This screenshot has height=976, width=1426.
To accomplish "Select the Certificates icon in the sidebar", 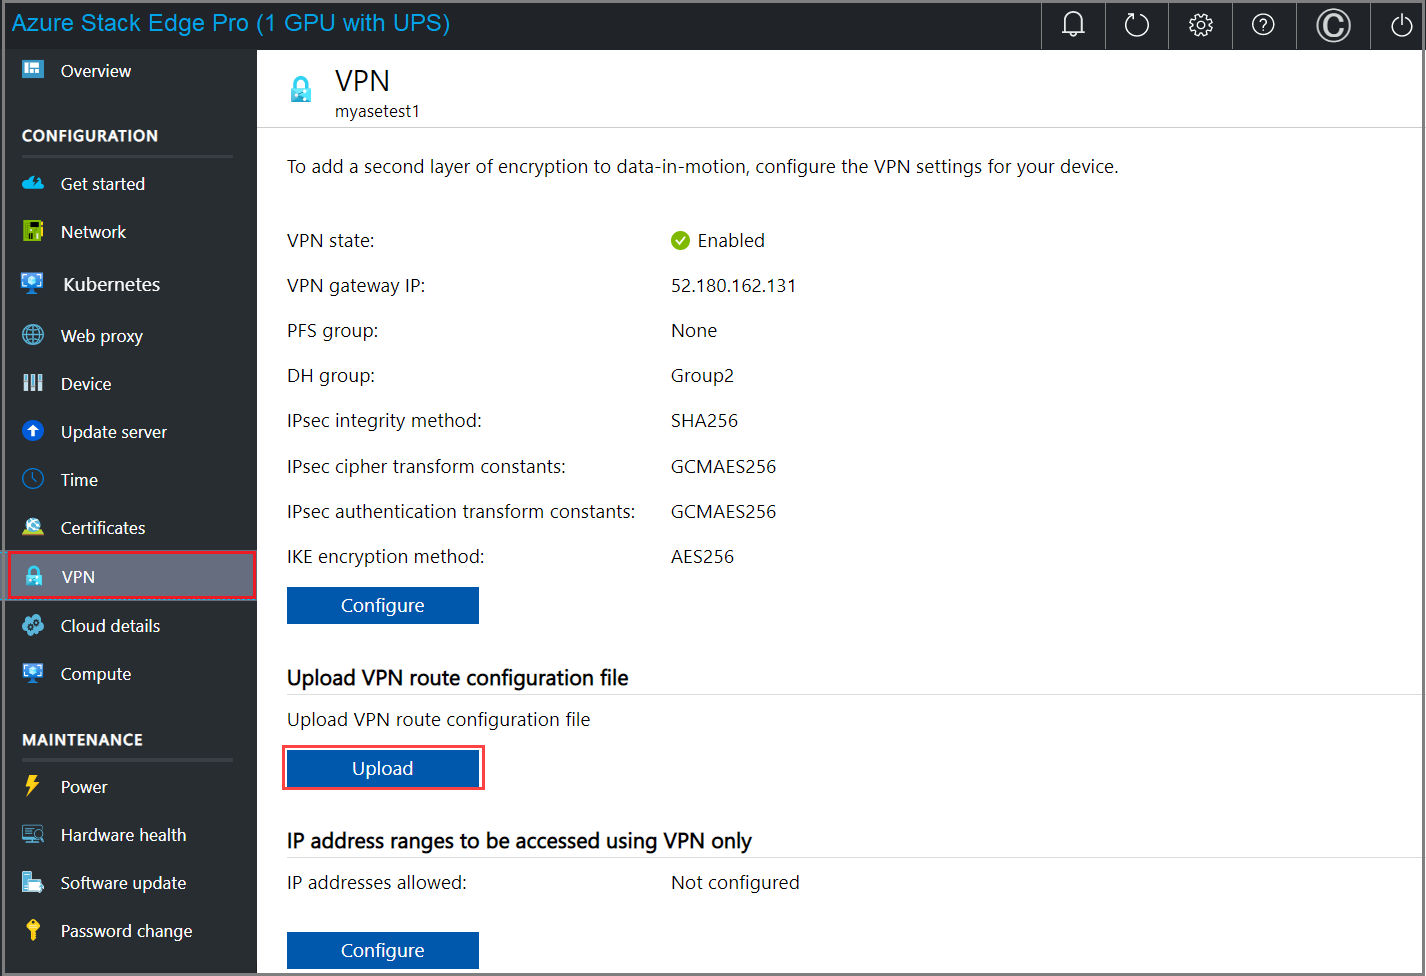I will [x=34, y=527].
